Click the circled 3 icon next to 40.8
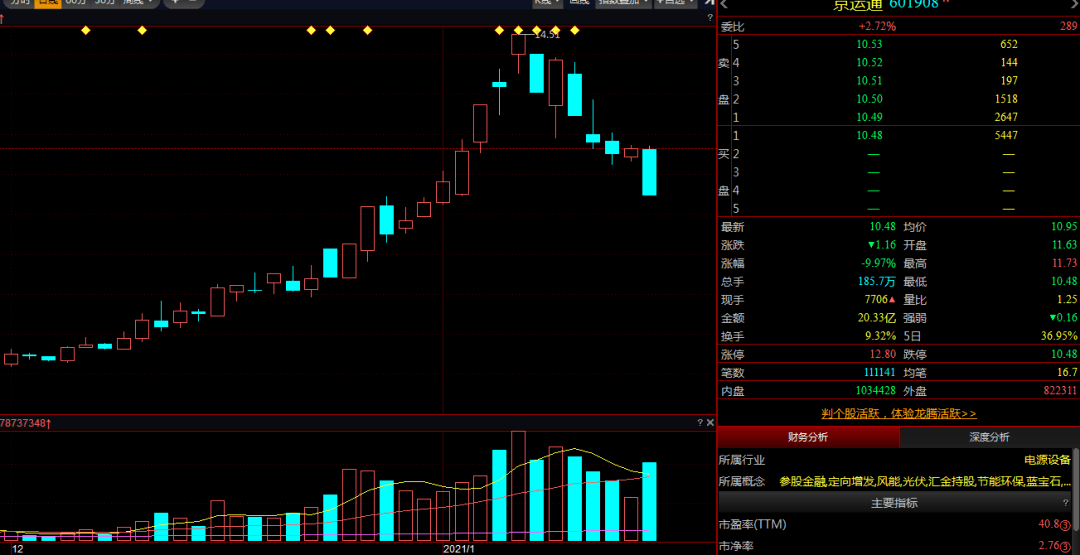 [1066, 525]
